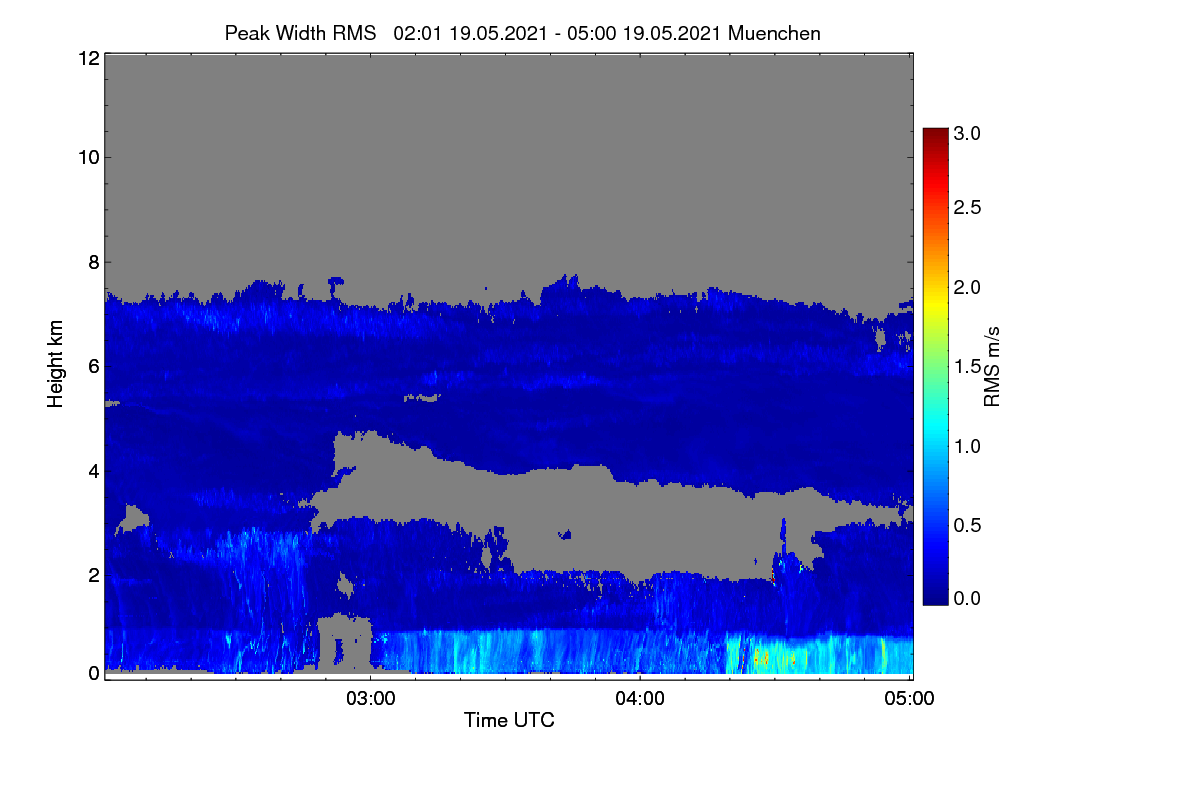Image resolution: width=1200 pixels, height=800 pixels.
Task: Click the 04:00 time tick label
Action: [640, 700]
